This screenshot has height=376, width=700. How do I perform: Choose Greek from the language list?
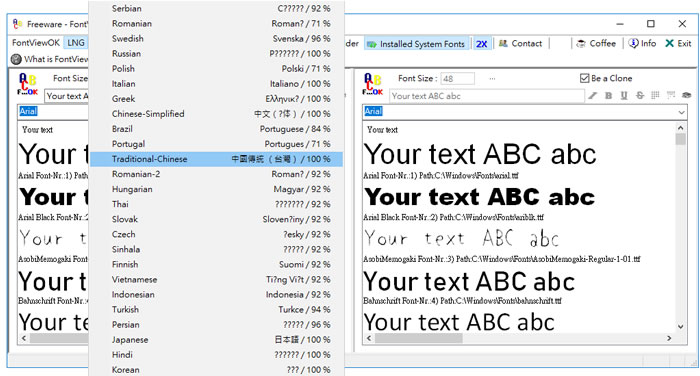pyautogui.click(x=217, y=99)
